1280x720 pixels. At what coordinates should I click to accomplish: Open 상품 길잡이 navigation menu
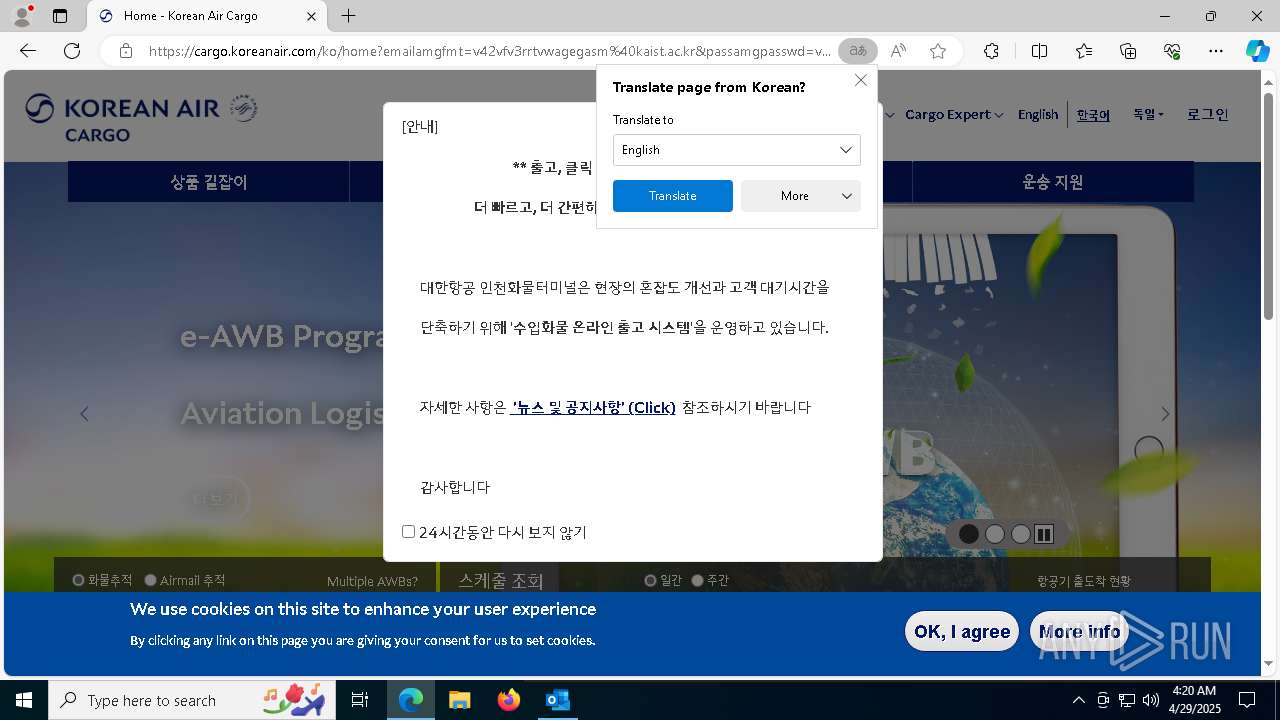pos(209,182)
